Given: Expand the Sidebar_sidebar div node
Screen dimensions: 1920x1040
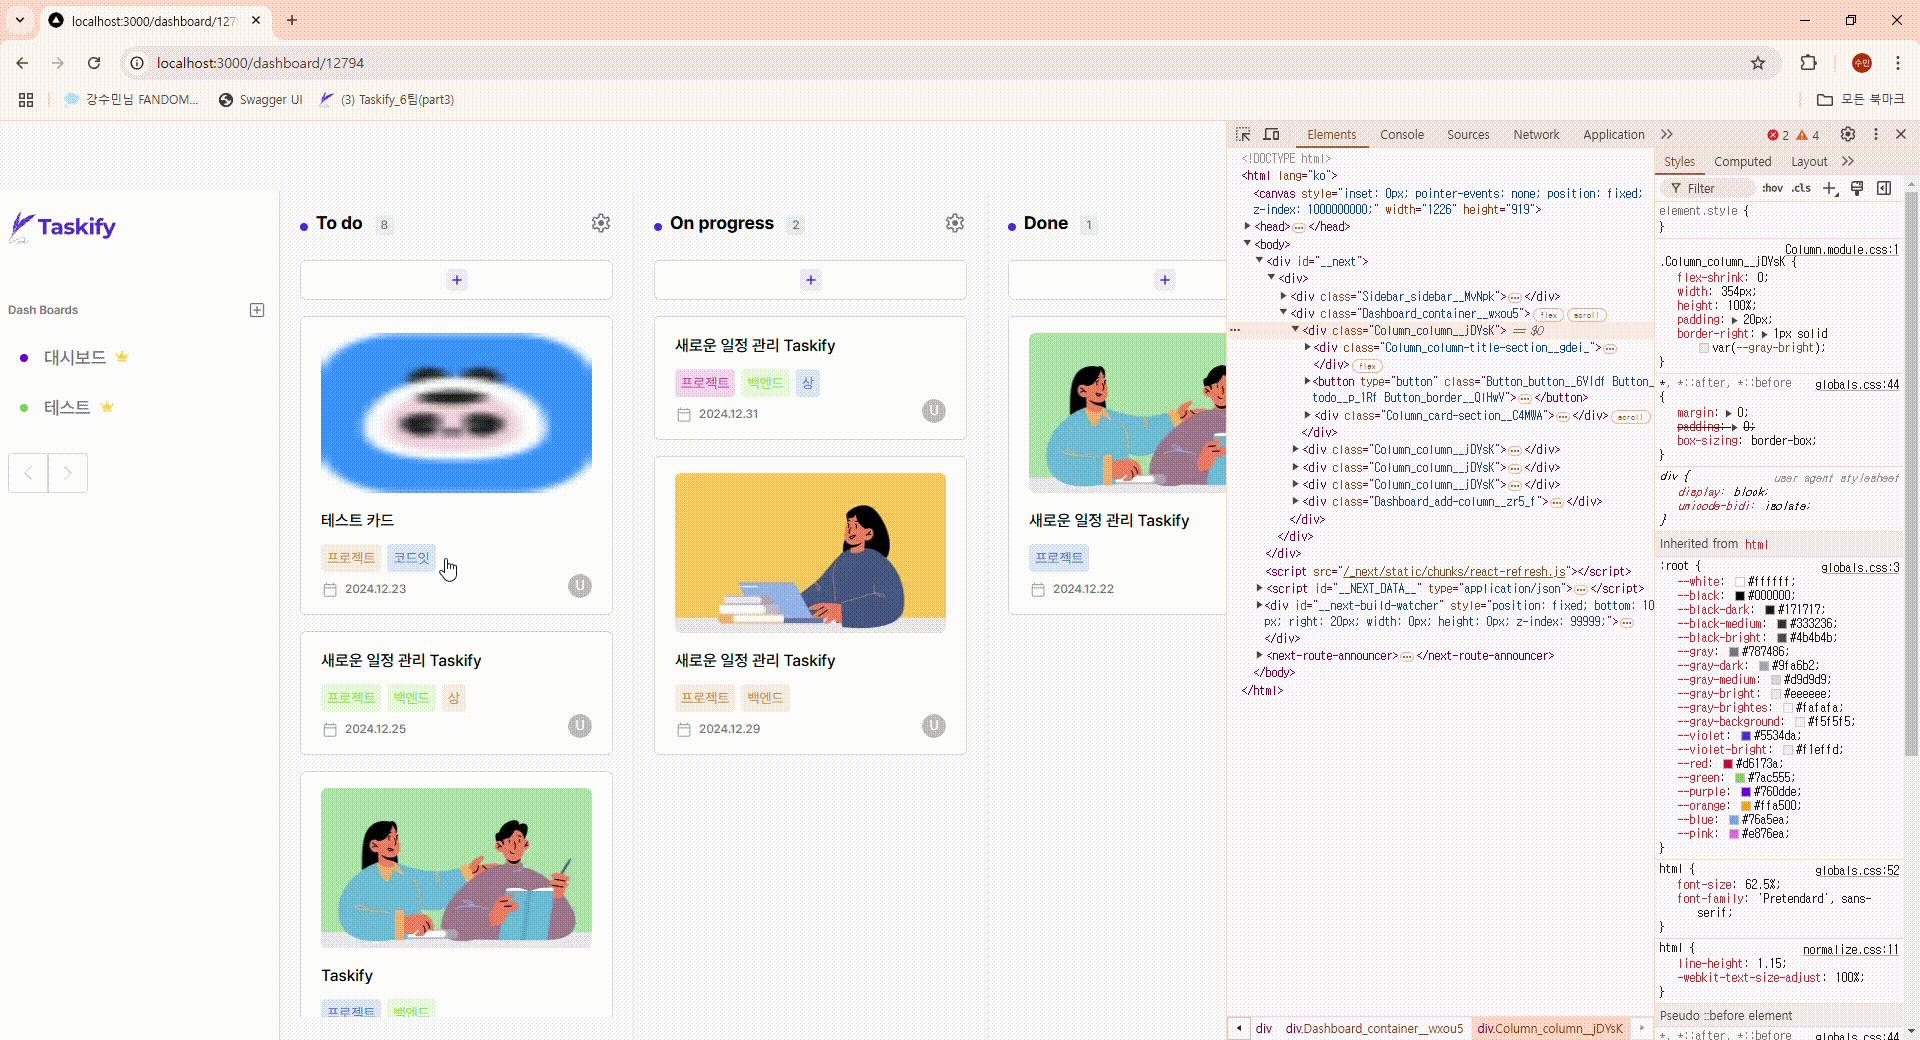Looking at the screenshot, I should click(1284, 296).
